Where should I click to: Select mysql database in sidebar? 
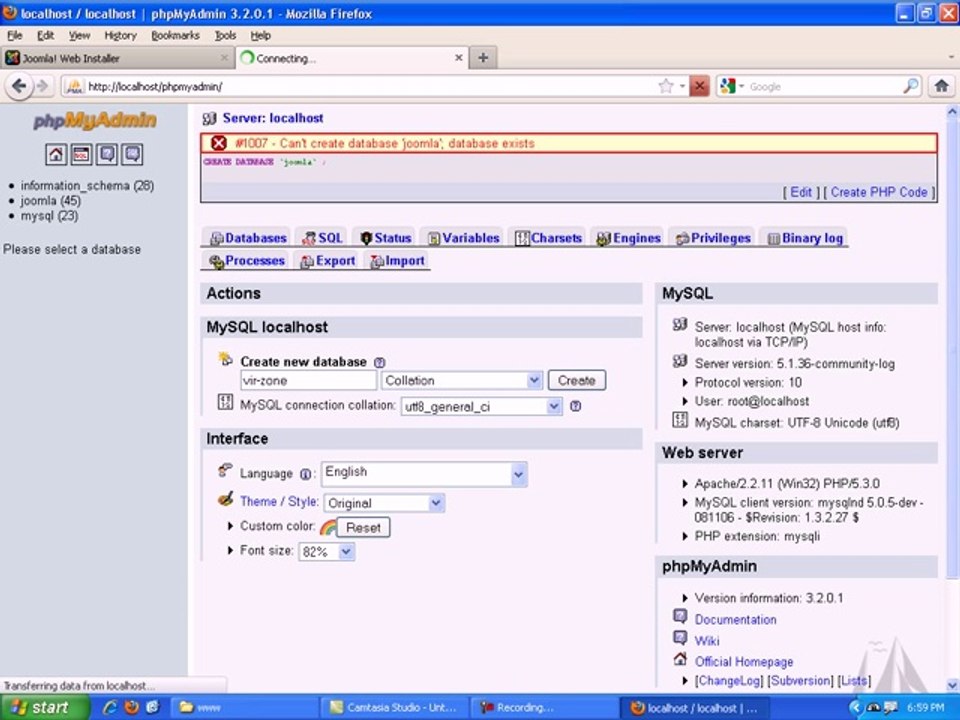[49, 216]
